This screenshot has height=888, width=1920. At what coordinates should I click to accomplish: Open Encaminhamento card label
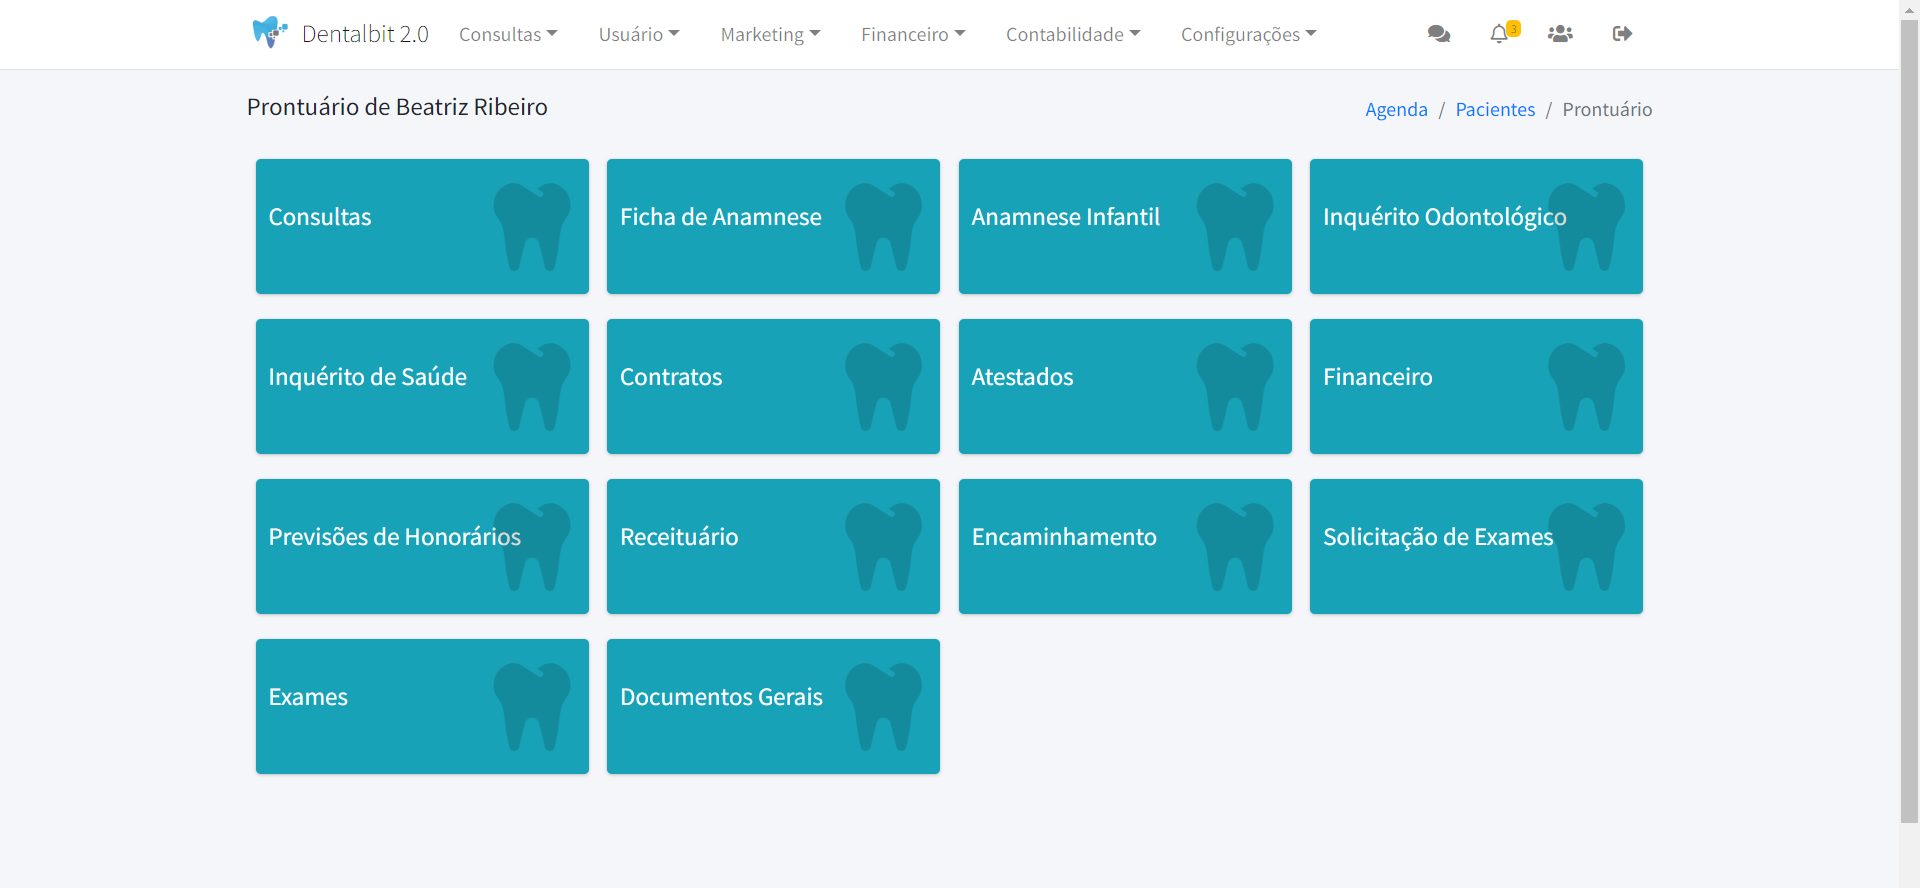tap(1064, 537)
